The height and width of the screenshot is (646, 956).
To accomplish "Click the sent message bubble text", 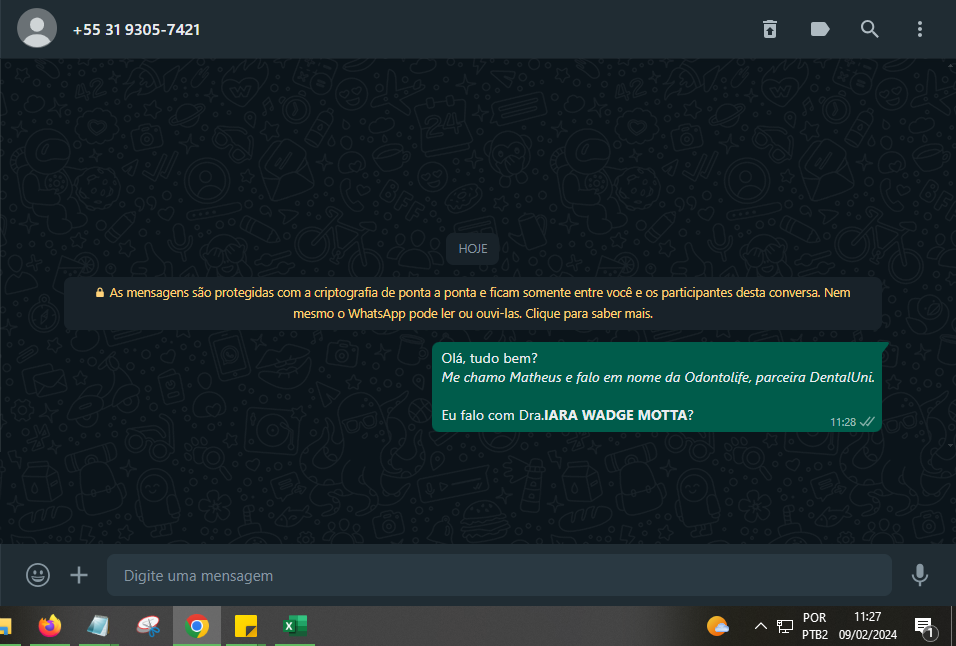I will (657, 386).
